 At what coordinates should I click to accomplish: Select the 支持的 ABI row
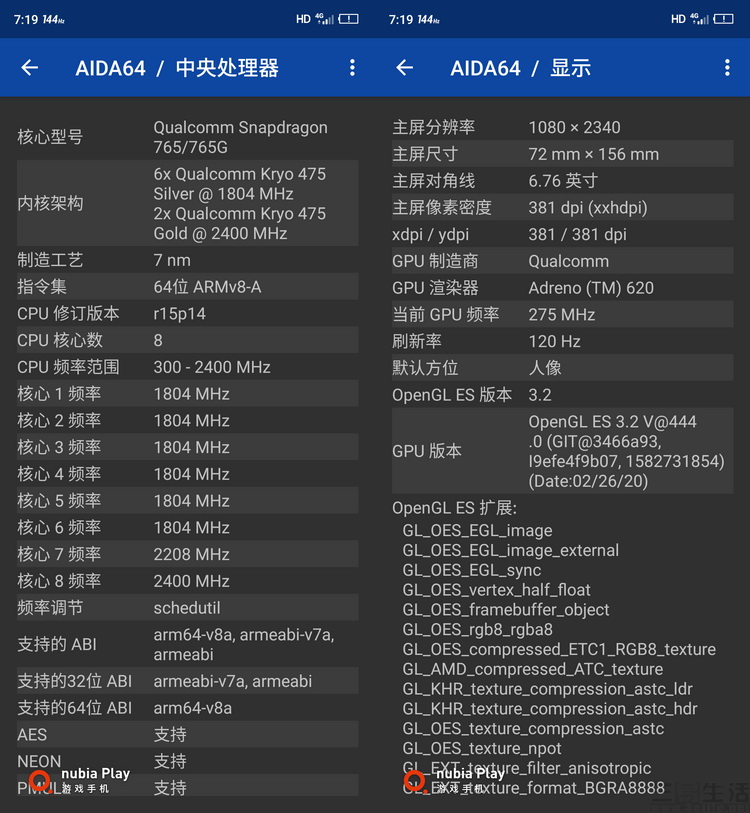click(188, 644)
